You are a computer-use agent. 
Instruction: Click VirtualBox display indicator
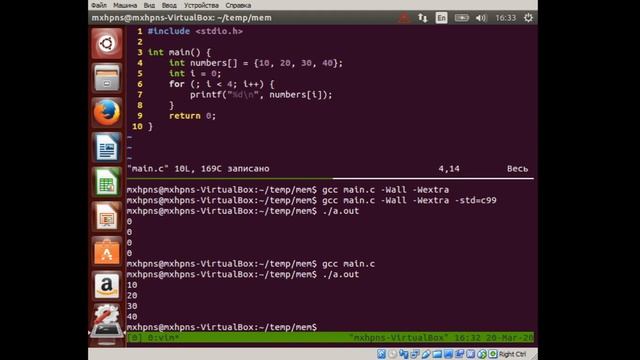click(448, 354)
